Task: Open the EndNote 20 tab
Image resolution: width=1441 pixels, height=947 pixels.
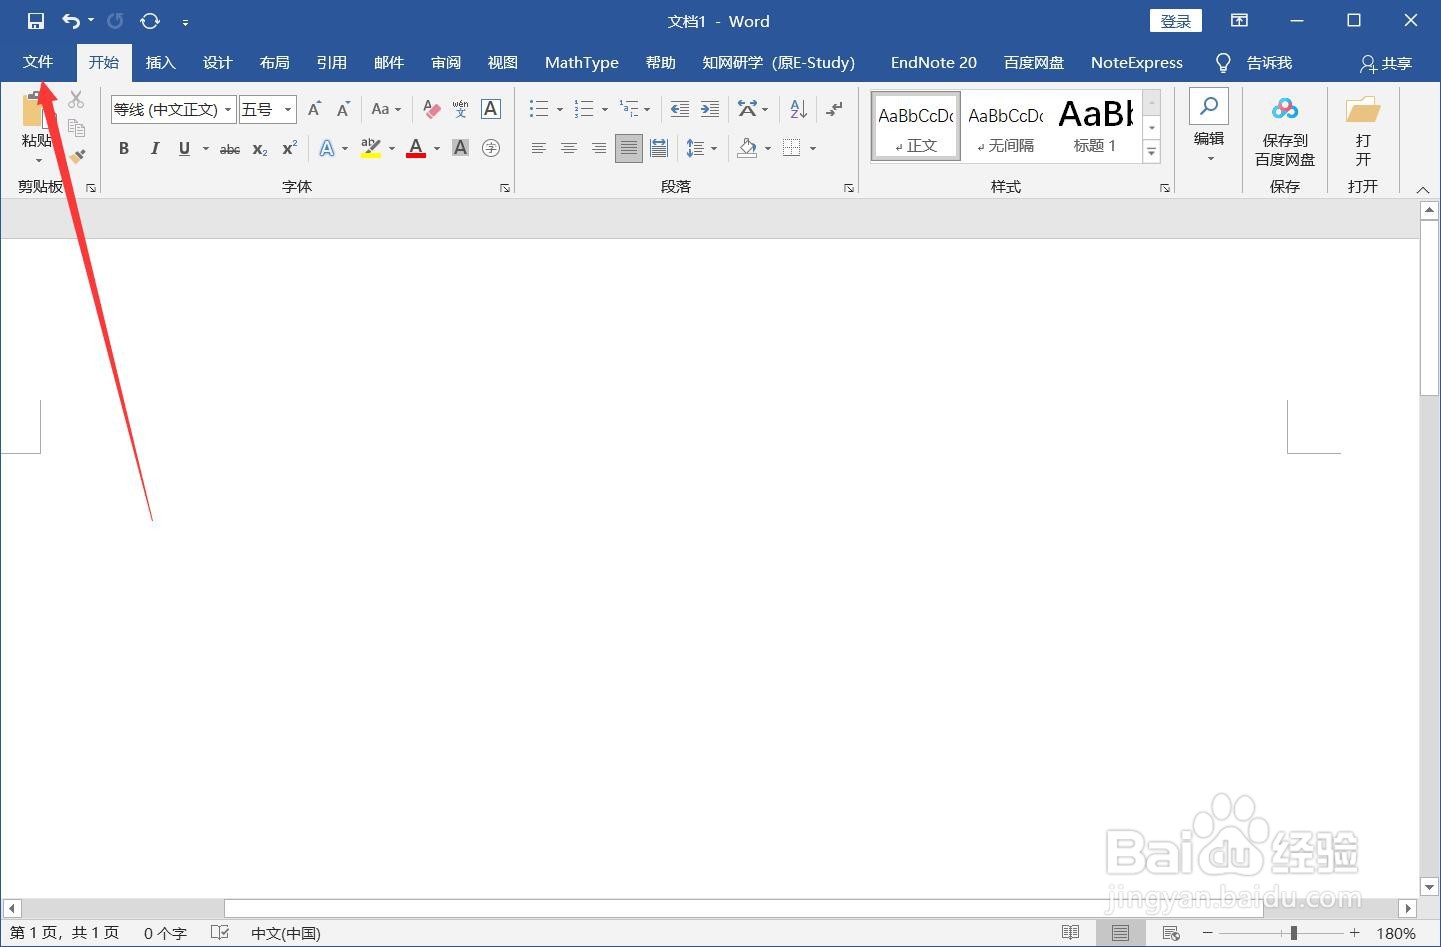Action: pos(934,62)
